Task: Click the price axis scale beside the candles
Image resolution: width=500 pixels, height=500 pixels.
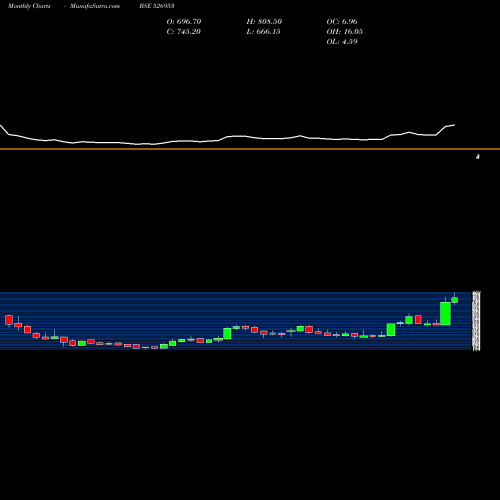Action: [x=476, y=321]
